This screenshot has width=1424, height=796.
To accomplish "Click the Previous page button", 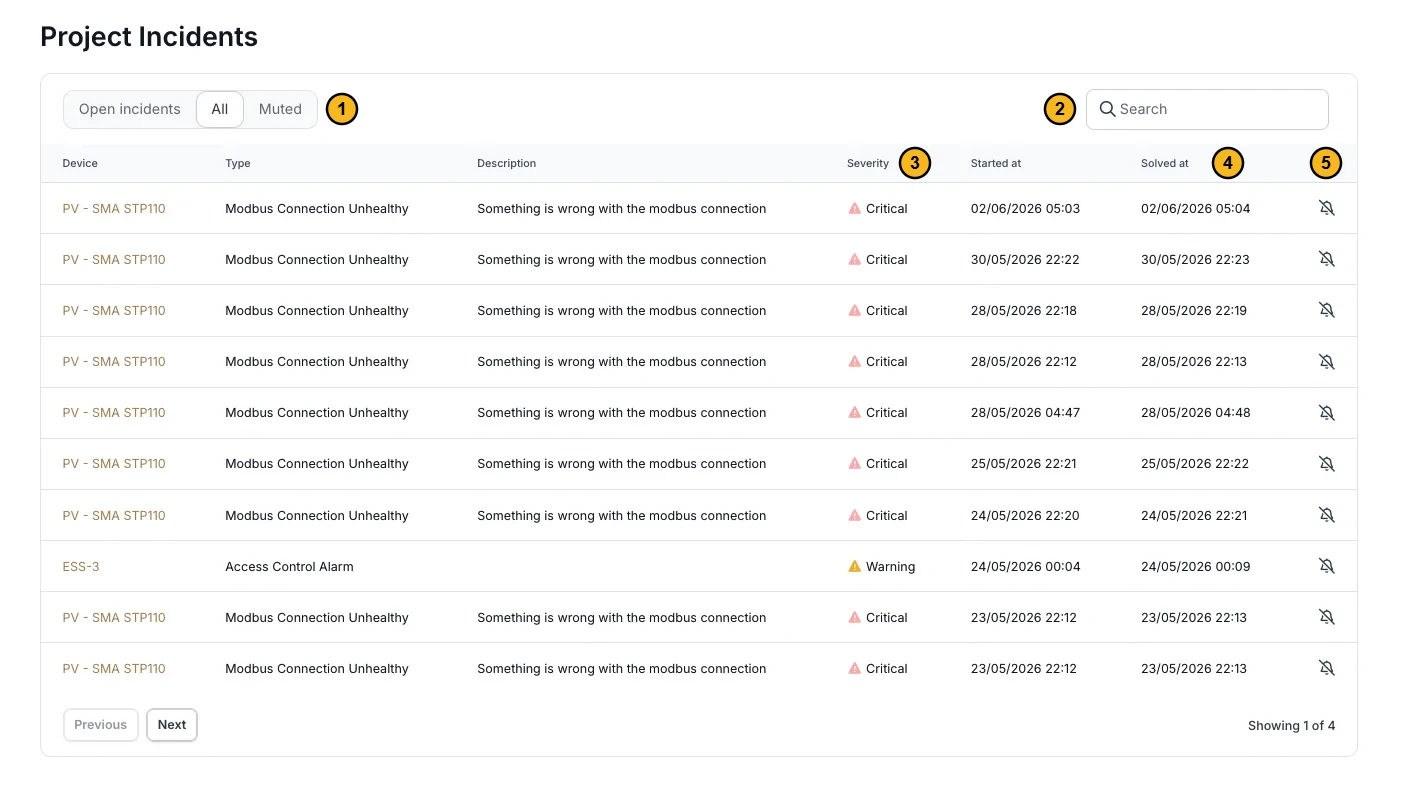I will 101,725.
